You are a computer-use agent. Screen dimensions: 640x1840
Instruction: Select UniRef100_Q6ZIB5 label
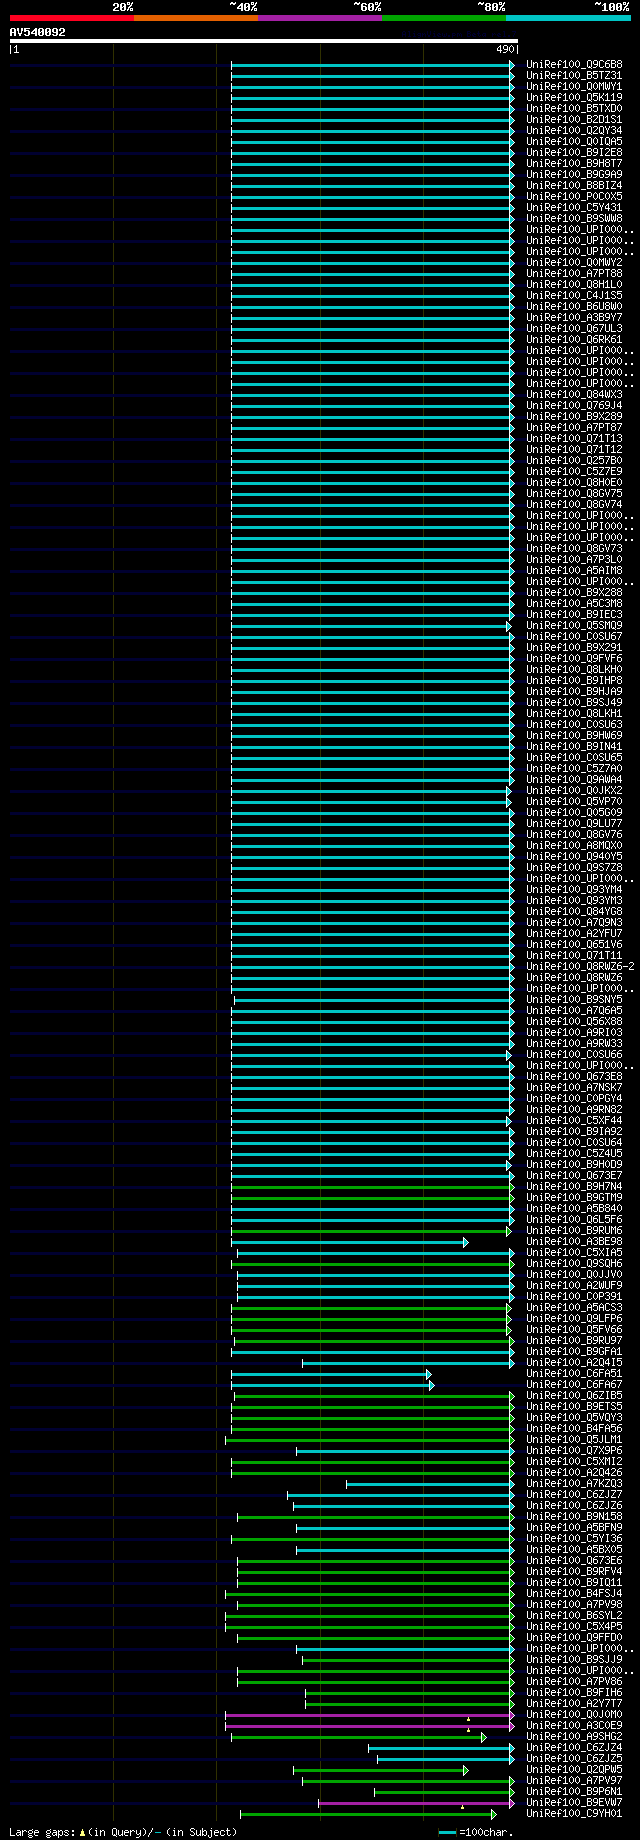tap(574, 1395)
